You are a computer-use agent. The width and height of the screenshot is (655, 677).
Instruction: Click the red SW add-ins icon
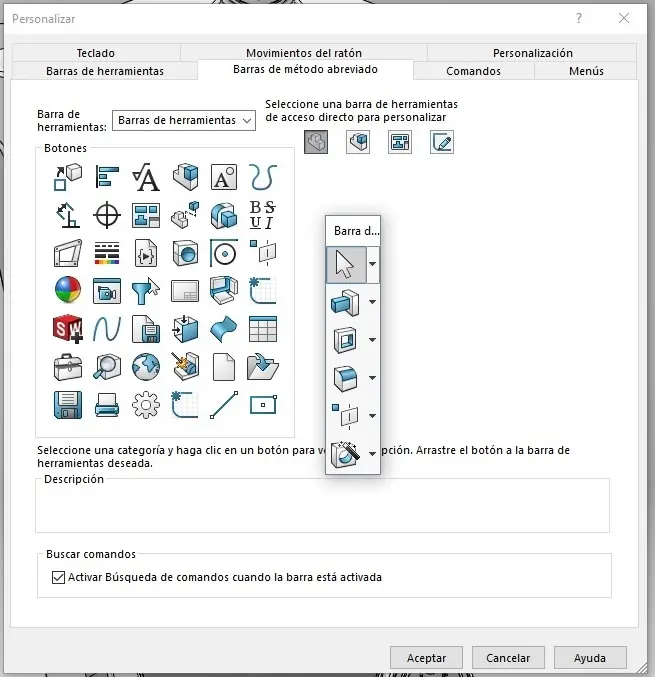(68, 329)
